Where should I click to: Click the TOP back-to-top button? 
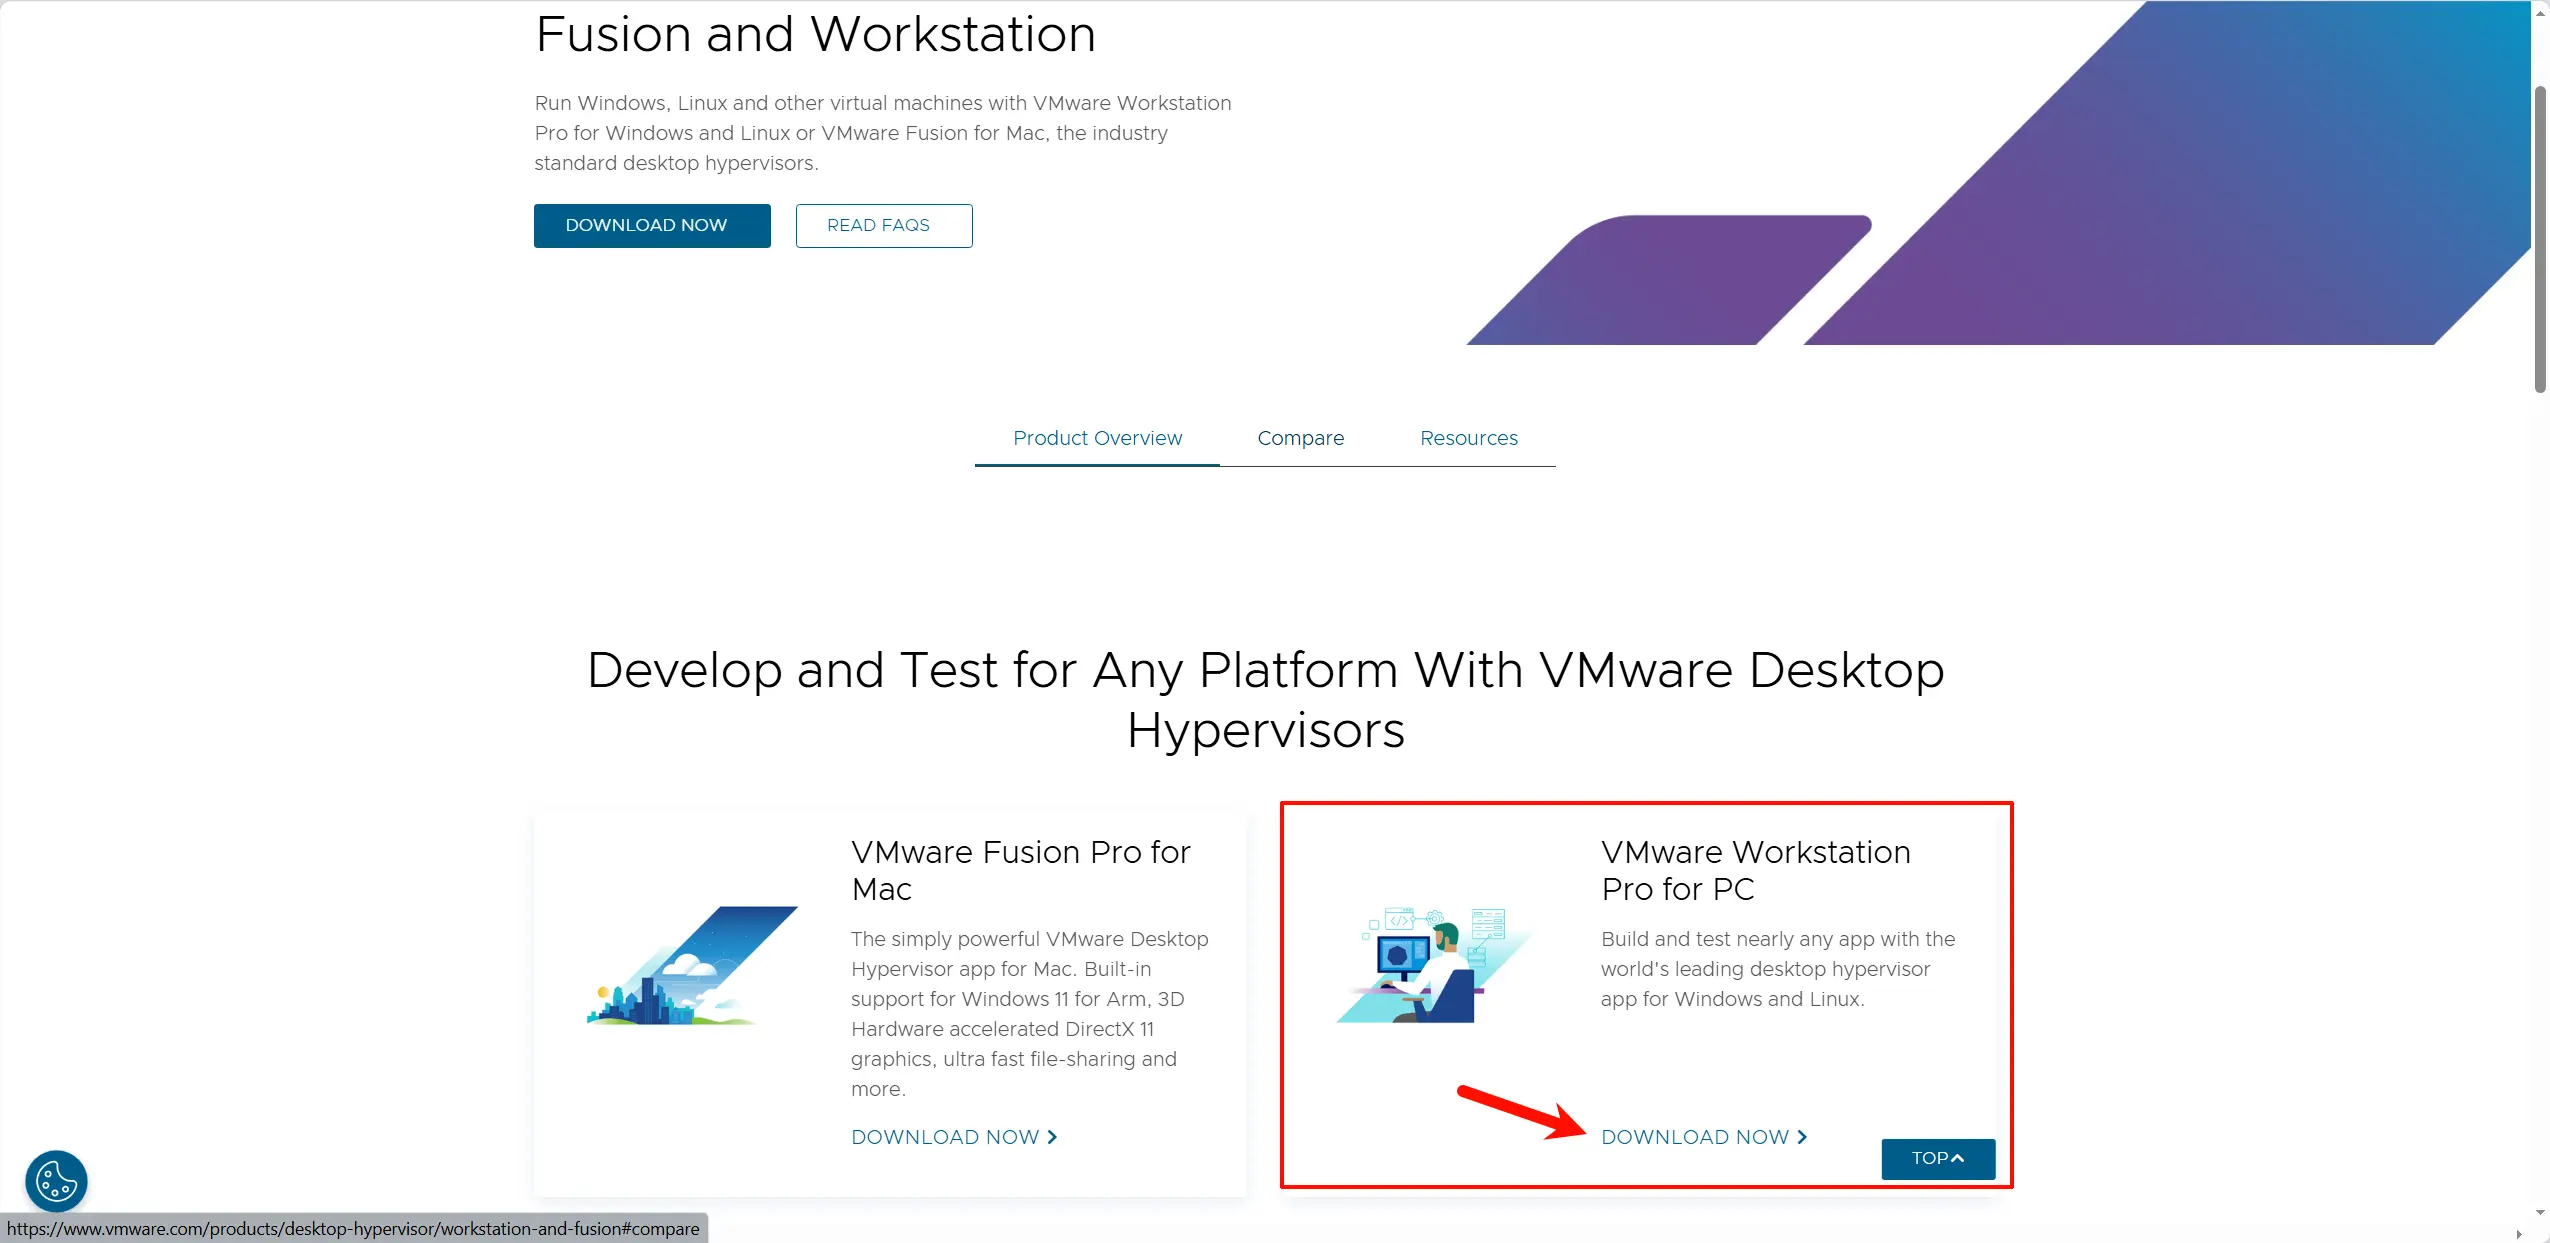[x=1937, y=1158]
